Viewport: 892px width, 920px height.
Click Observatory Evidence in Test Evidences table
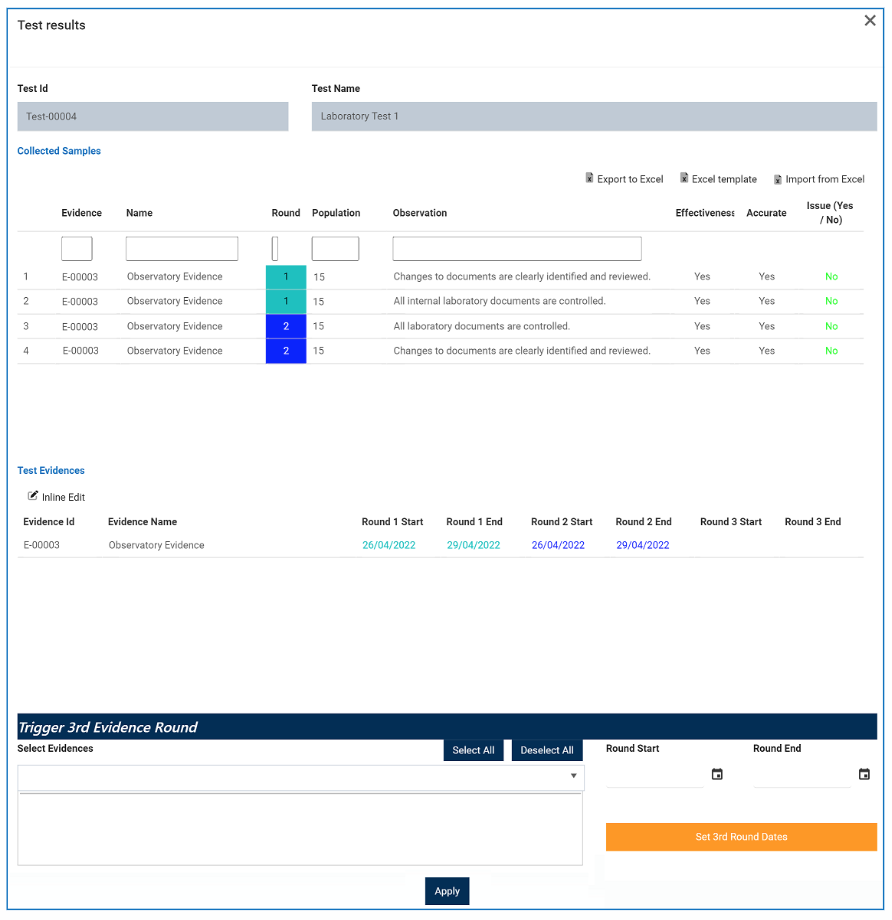pos(156,545)
